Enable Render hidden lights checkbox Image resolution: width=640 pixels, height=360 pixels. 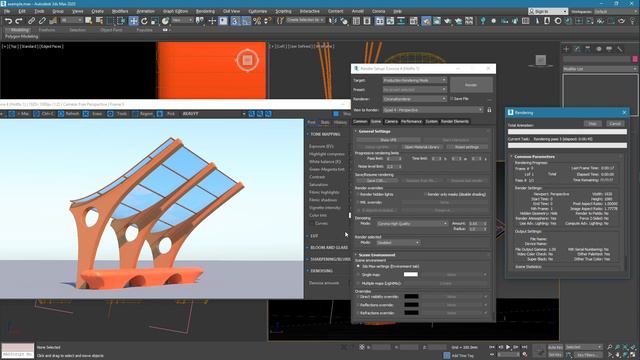(358, 194)
